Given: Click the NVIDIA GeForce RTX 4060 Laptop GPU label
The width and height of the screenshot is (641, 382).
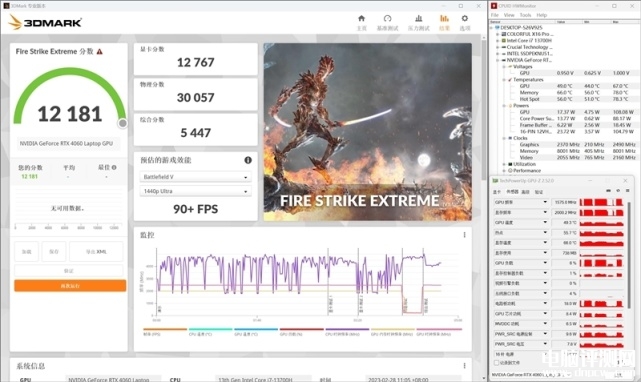Looking at the screenshot, I should pos(66,143).
